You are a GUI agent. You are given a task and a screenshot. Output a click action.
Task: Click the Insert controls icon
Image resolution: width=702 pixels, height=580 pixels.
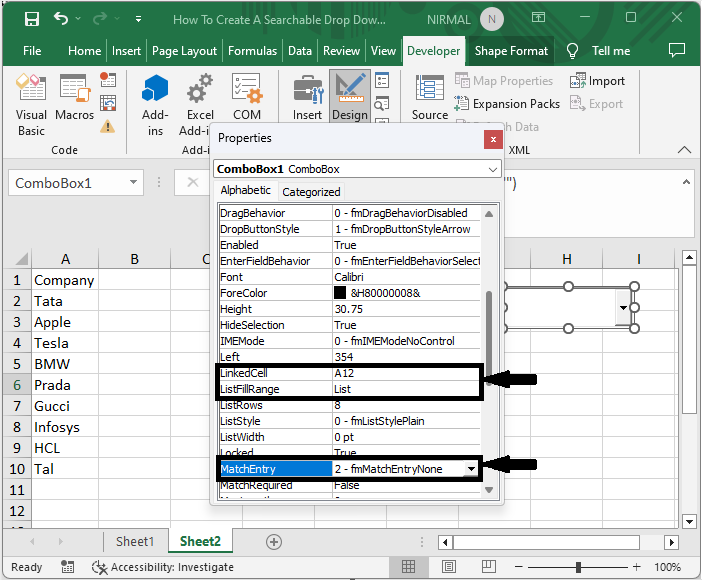307,97
